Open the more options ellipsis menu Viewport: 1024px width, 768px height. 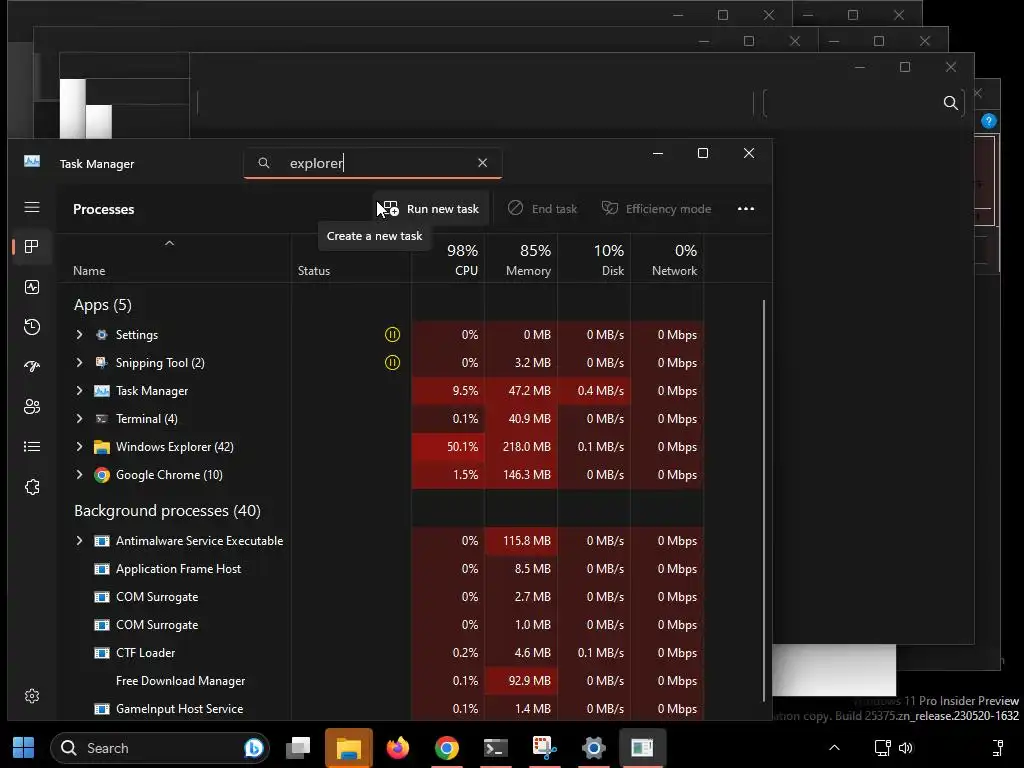[x=746, y=209]
